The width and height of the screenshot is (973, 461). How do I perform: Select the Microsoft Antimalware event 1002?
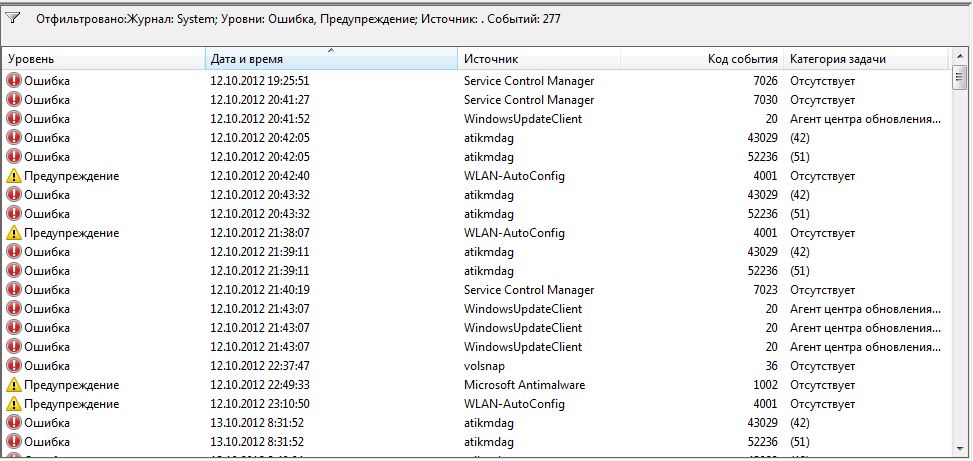click(524, 385)
